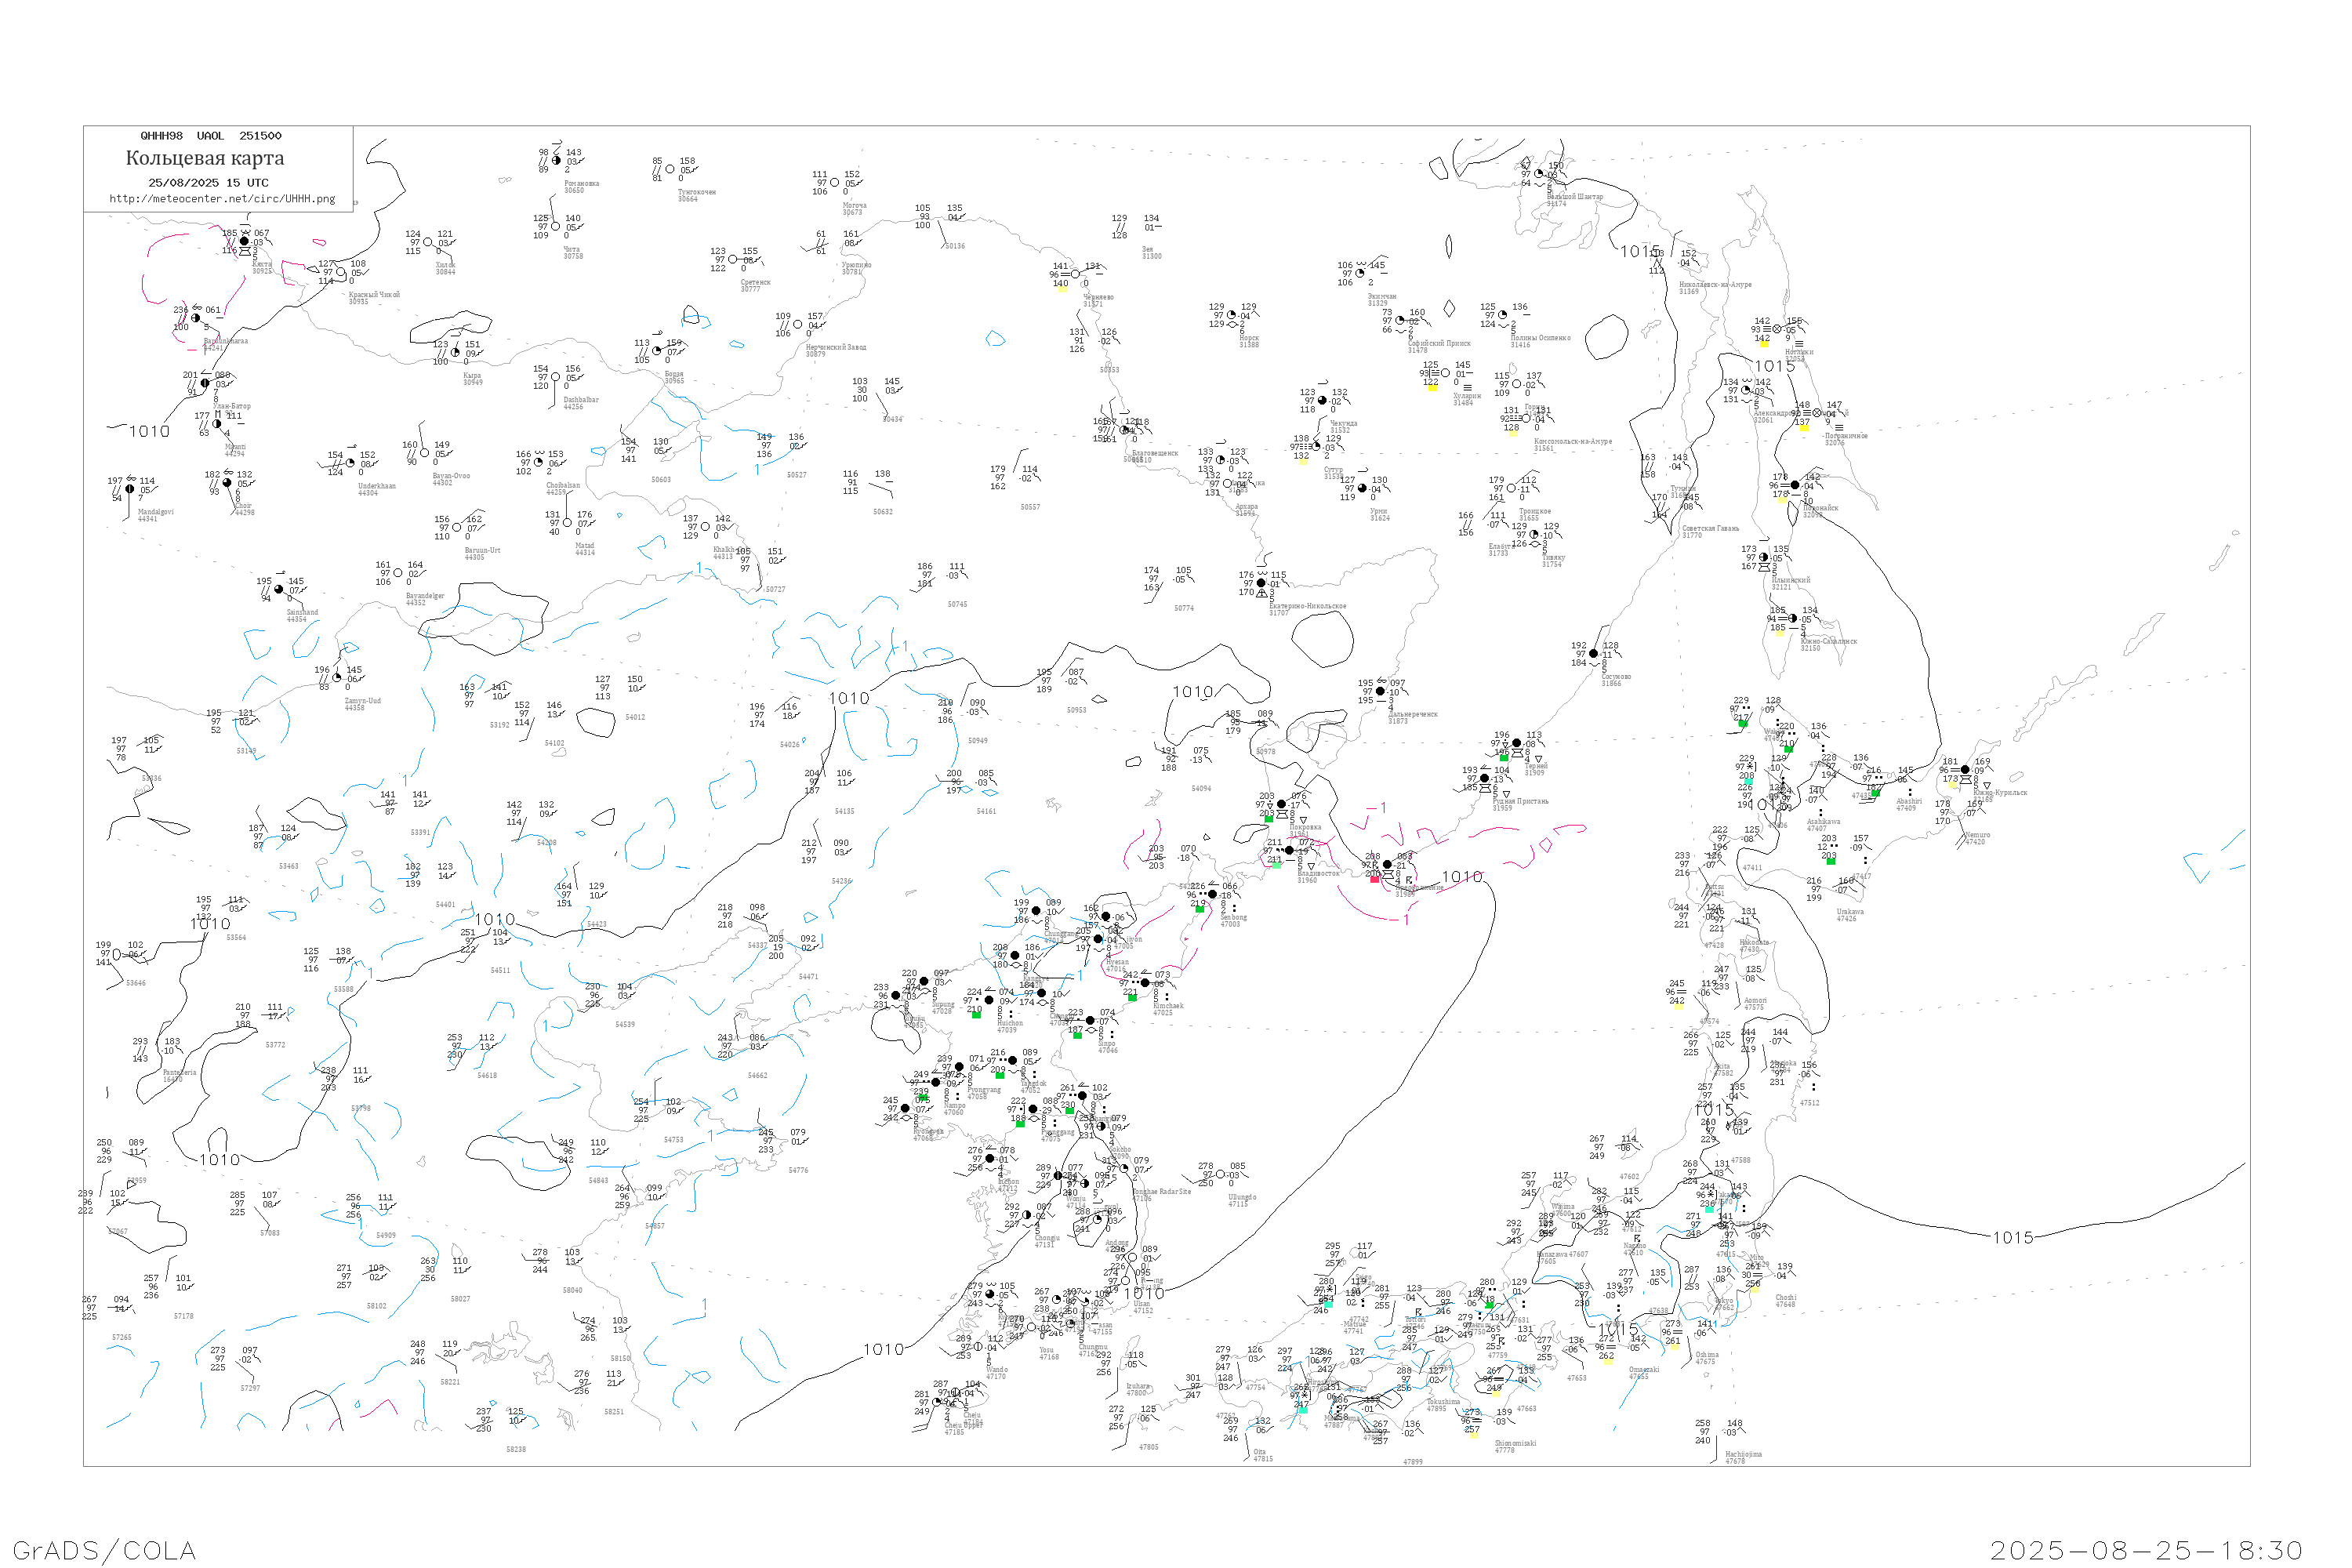
Task: Click the Владивосток station circle
Action: [x=1289, y=851]
